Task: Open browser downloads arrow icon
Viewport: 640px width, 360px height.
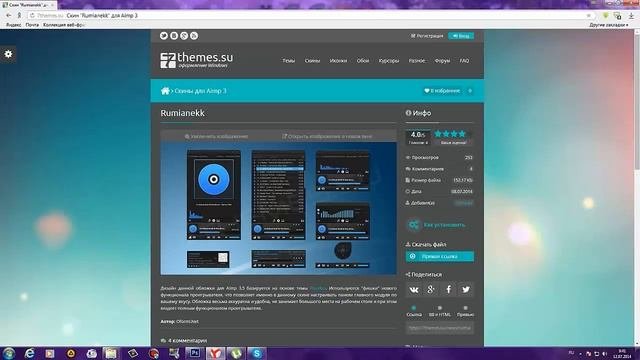Action: click(x=631, y=16)
